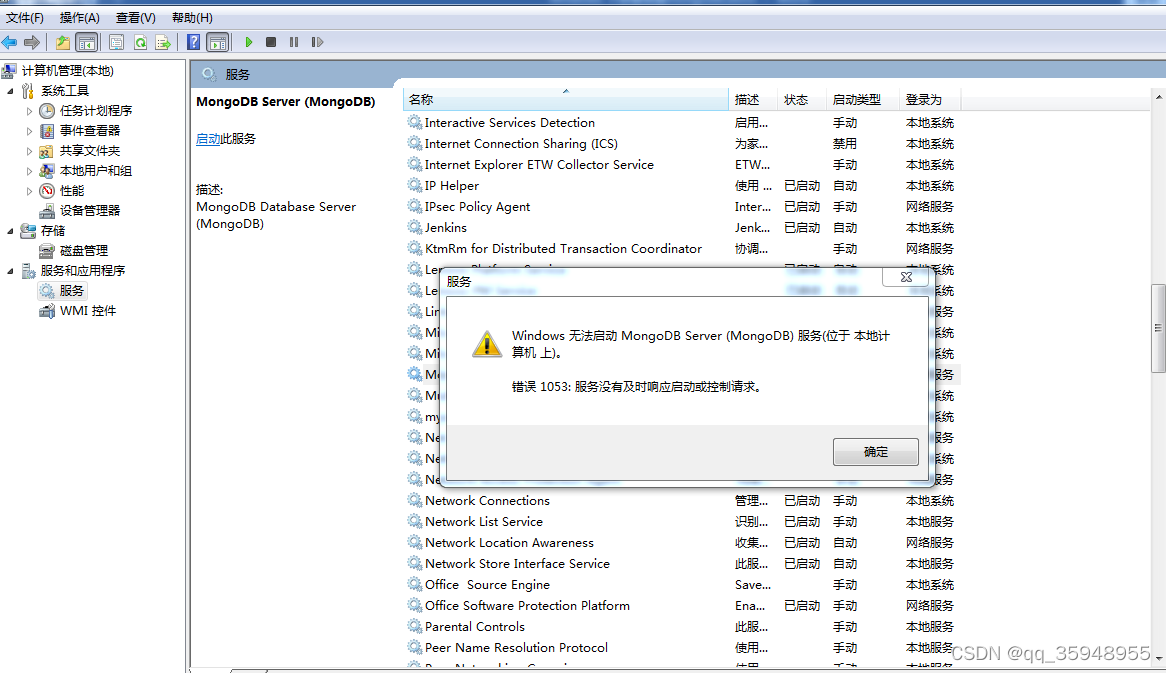This screenshot has width=1166, height=673.
Task: Collapse the 存储 tree node
Action: (x=10, y=231)
